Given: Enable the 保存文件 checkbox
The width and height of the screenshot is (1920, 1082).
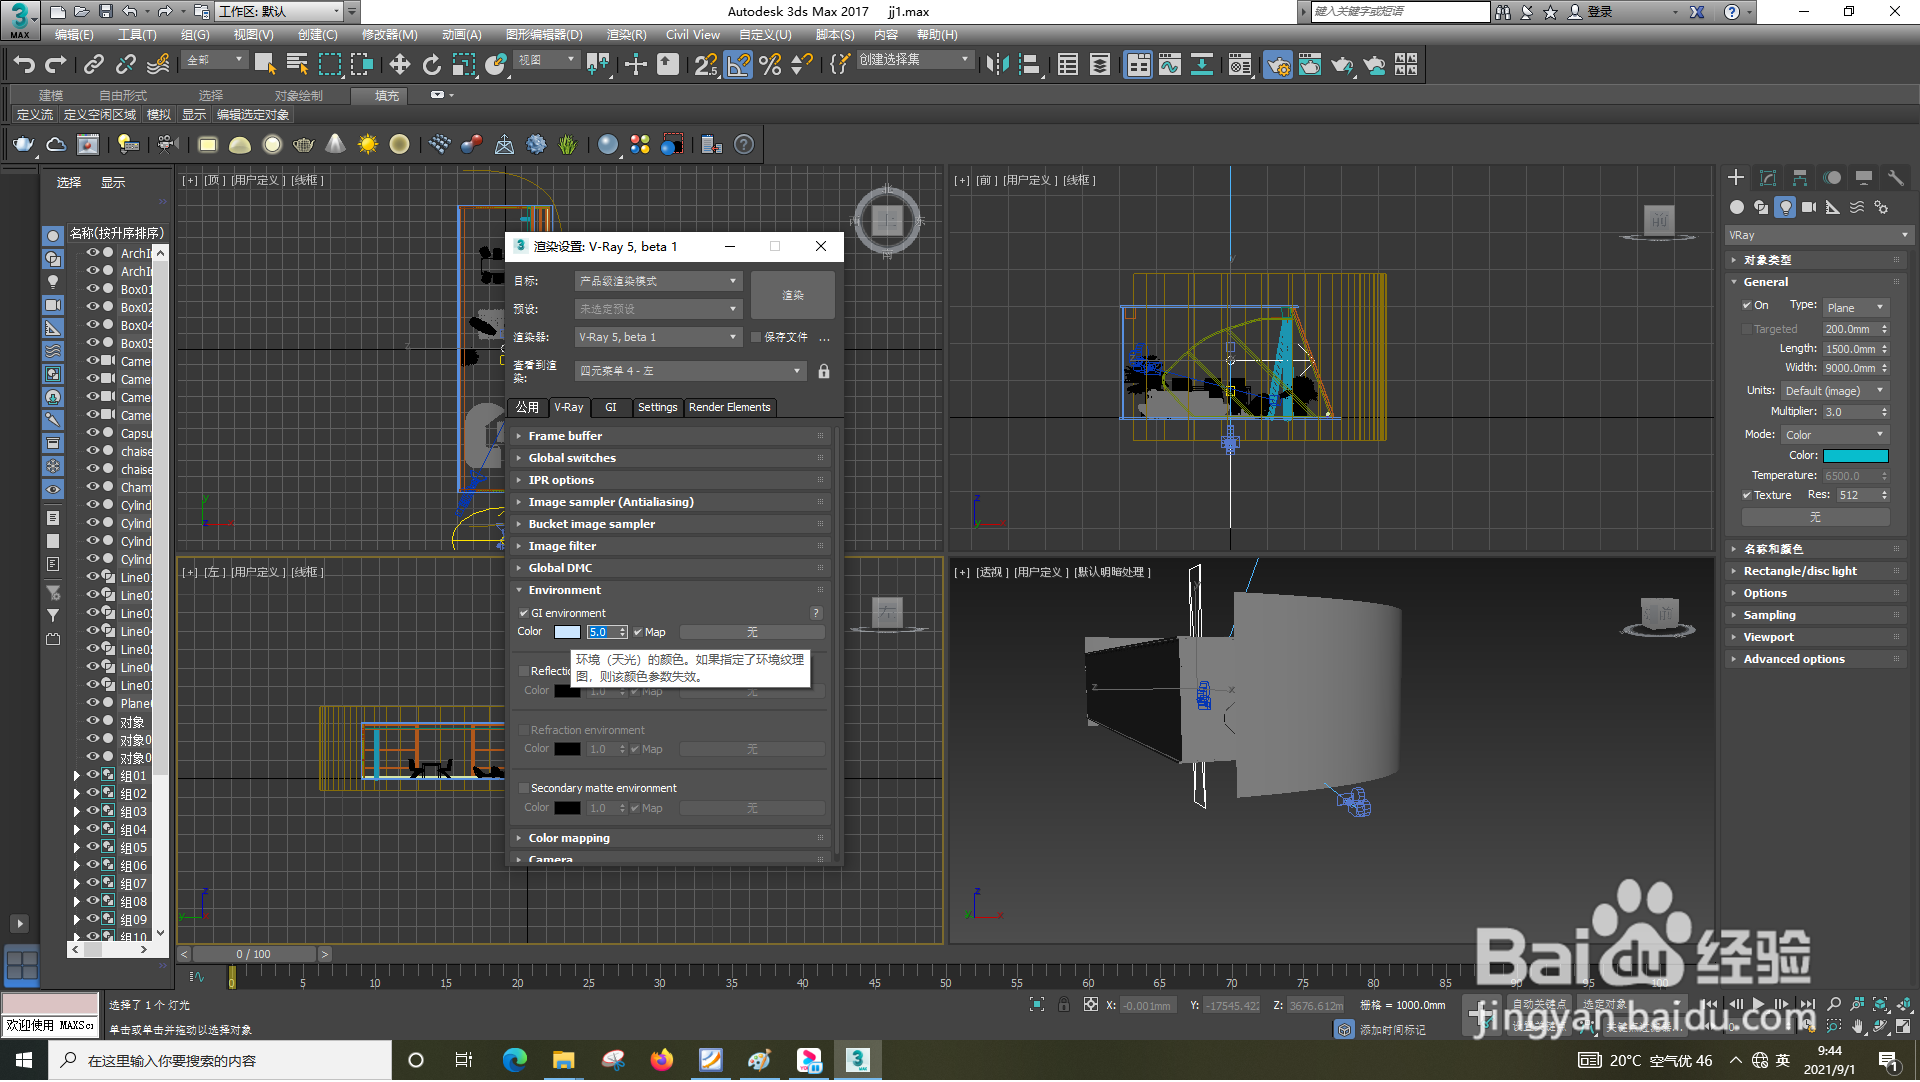Looking at the screenshot, I should (756, 337).
